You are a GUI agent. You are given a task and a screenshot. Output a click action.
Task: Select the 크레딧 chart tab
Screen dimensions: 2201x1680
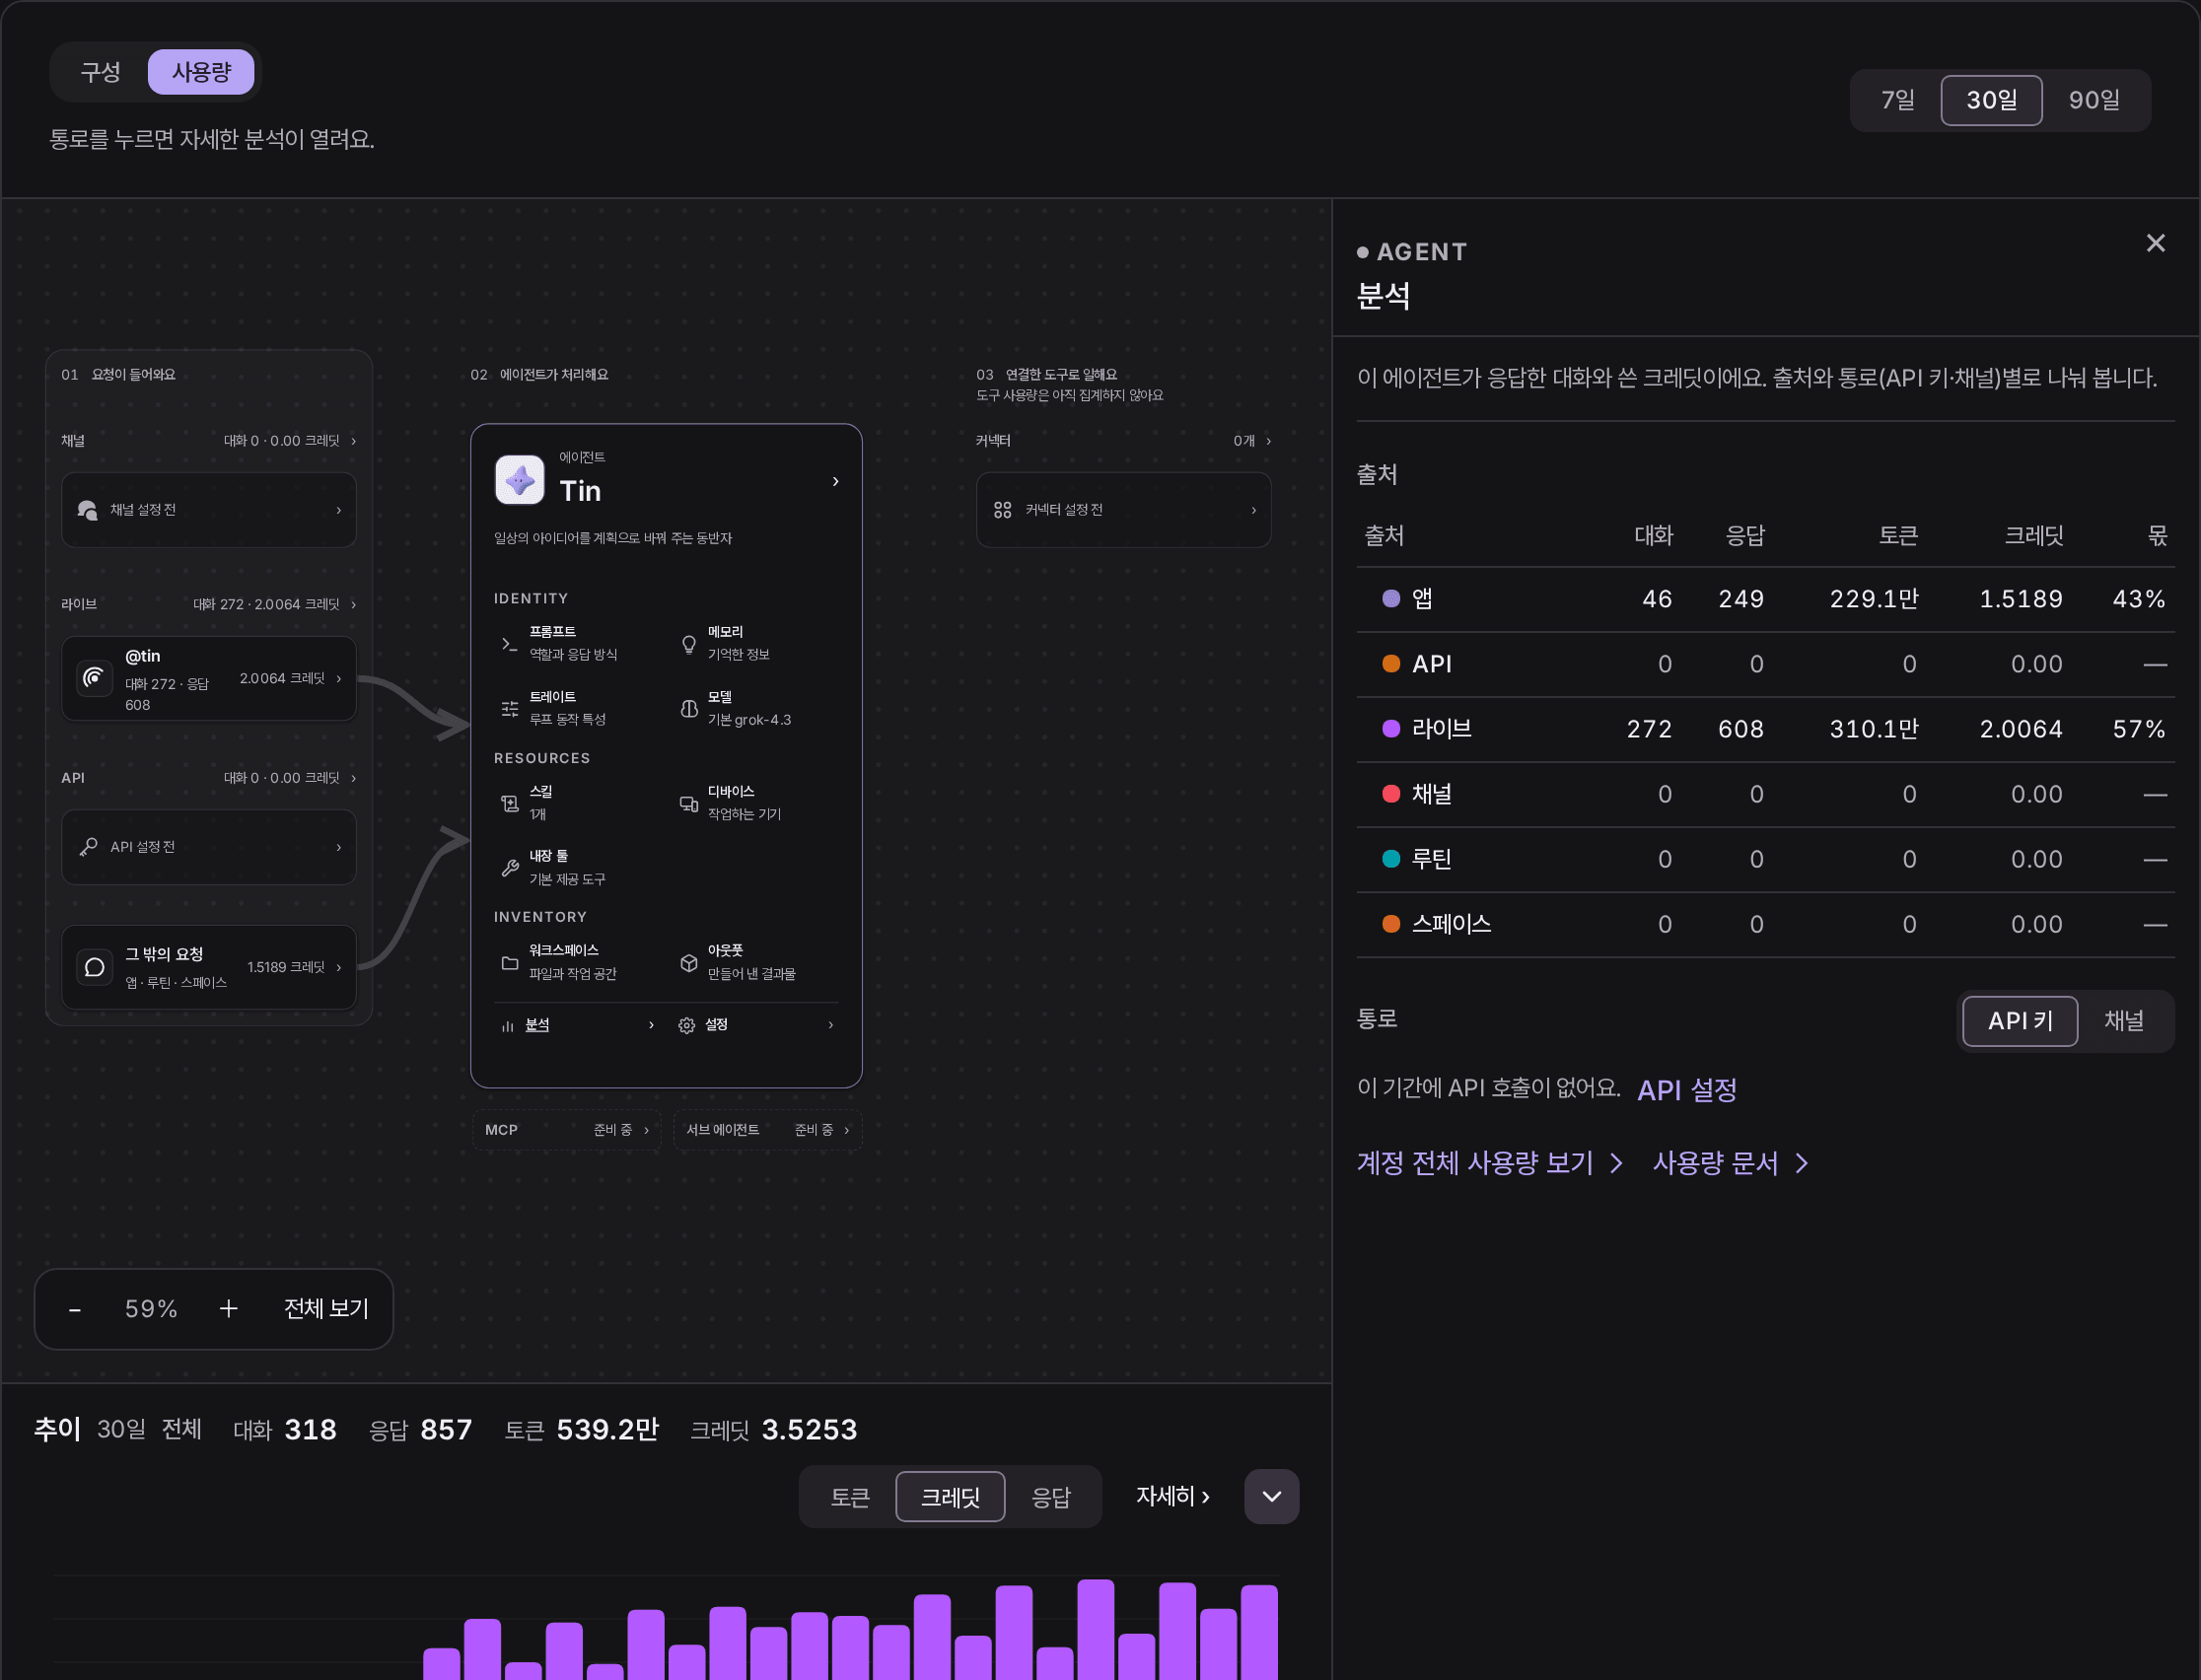[950, 1497]
